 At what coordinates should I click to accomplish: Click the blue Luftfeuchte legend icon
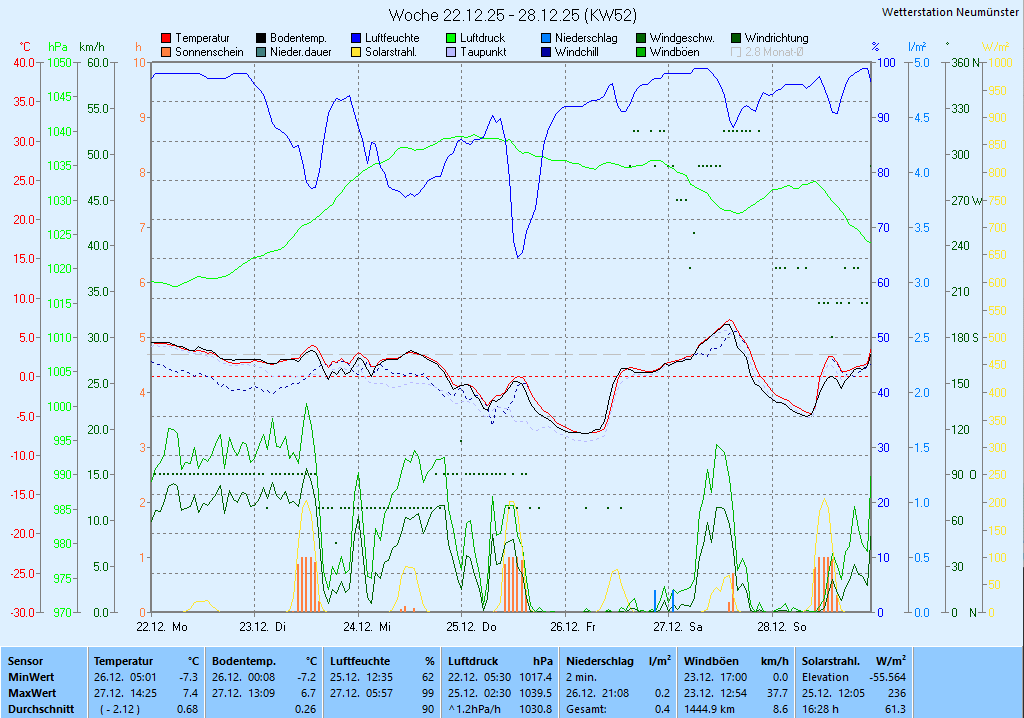coord(356,38)
